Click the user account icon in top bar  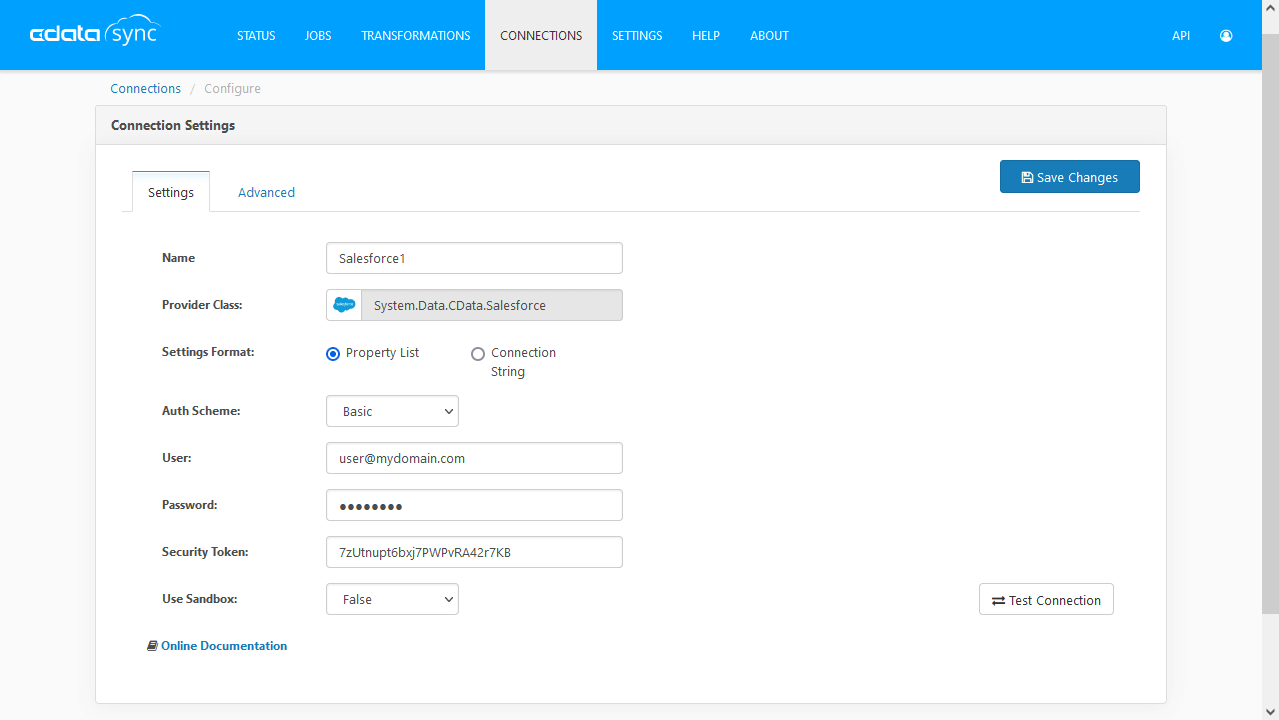coord(1225,35)
